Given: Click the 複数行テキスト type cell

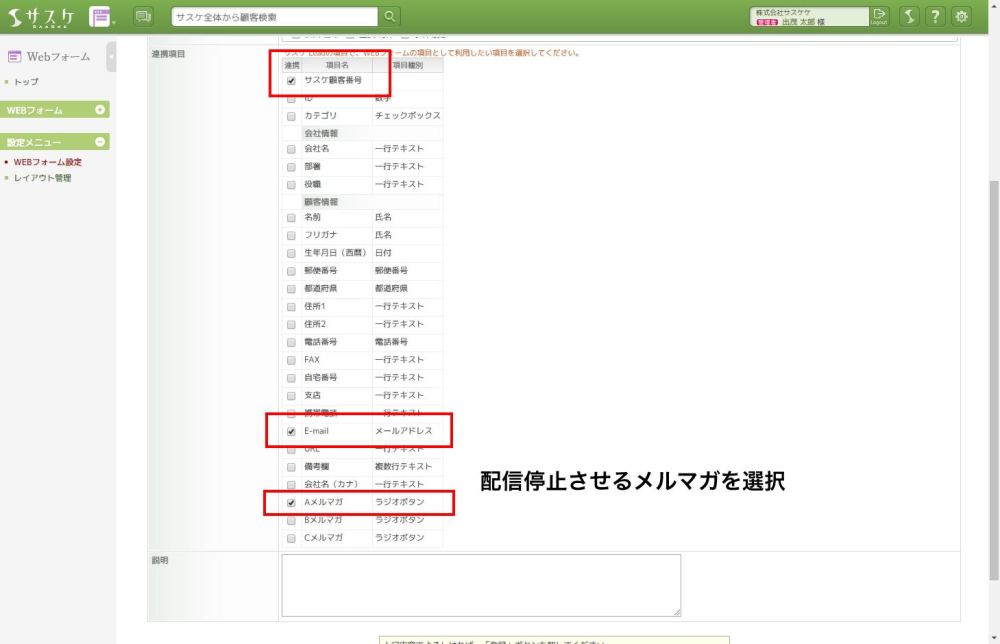Looking at the screenshot, I should click(x=403, y=467).
